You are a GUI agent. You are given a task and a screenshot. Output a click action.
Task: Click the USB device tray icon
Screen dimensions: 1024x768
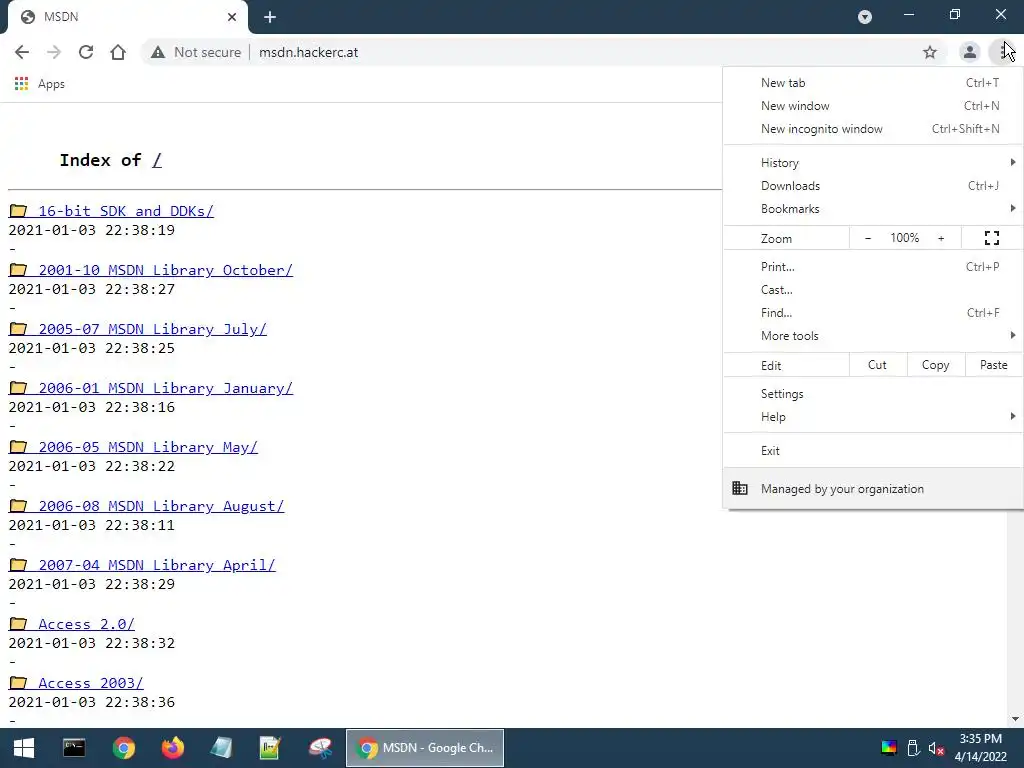point(913,748)
